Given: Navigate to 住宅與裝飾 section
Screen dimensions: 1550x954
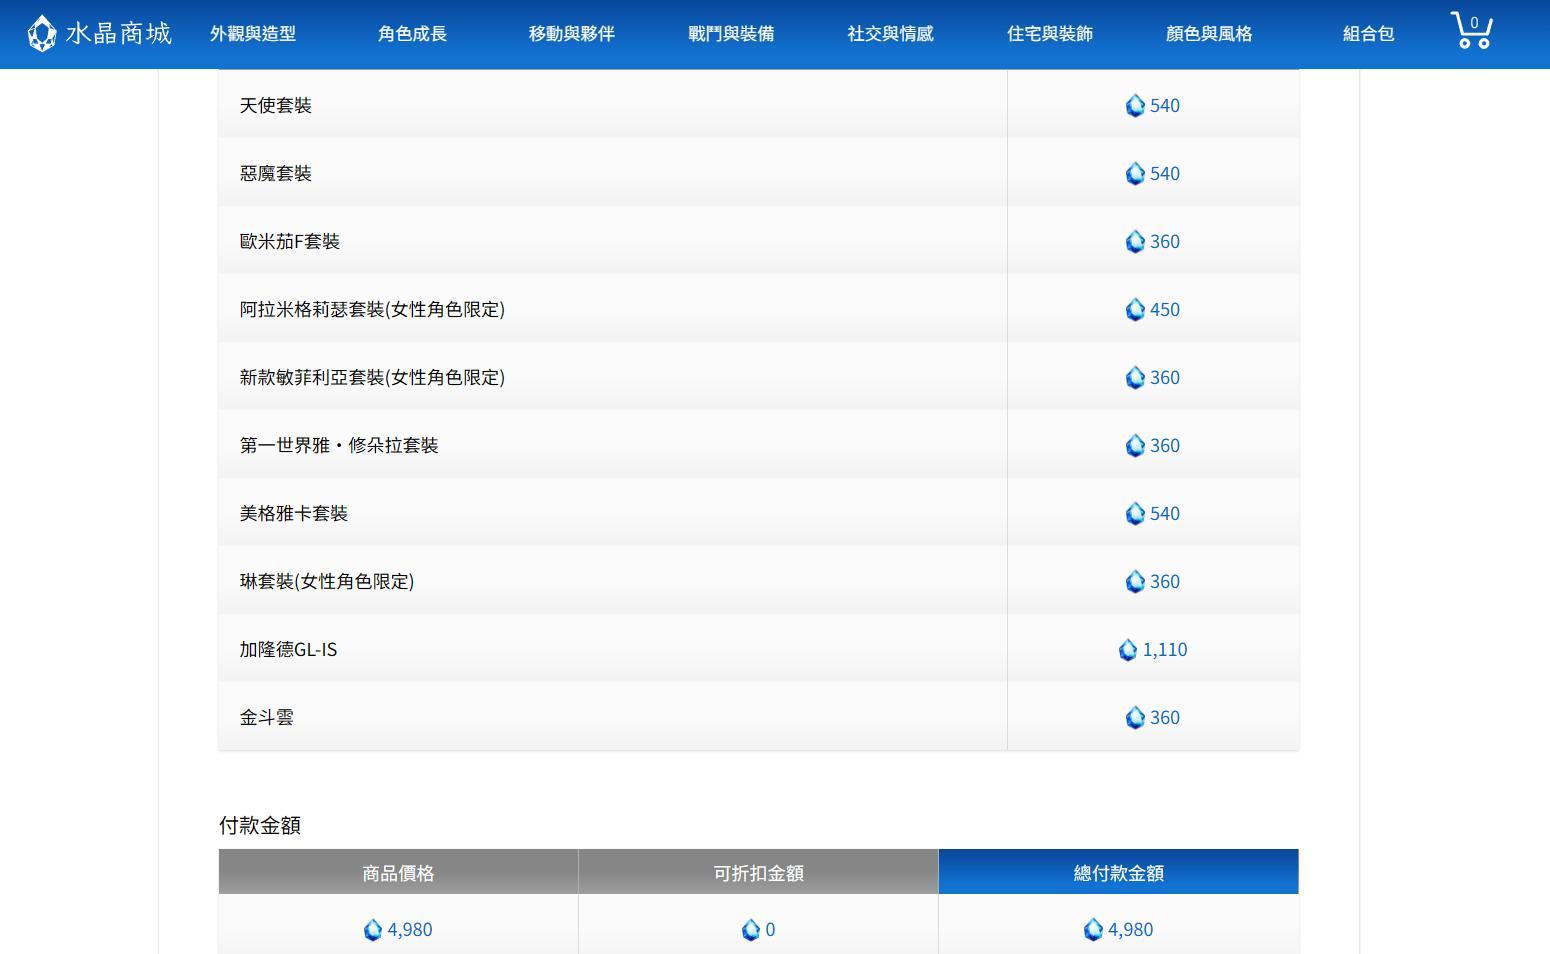Looking at the screenshot, I should [x=1049, y=34].
